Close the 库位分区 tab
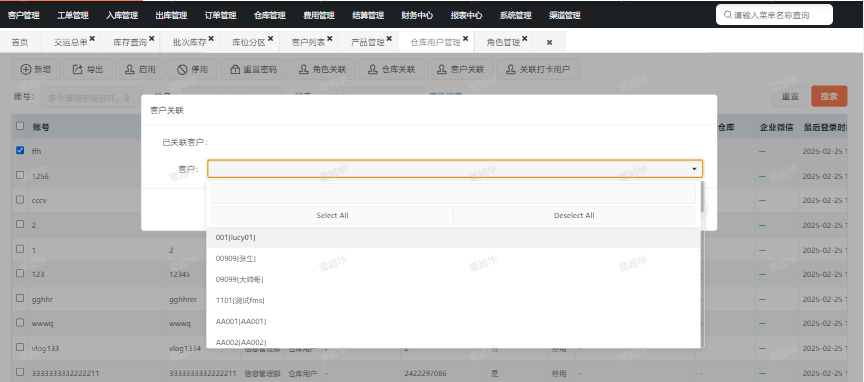 pyautogui.click(x=271, y=39)
